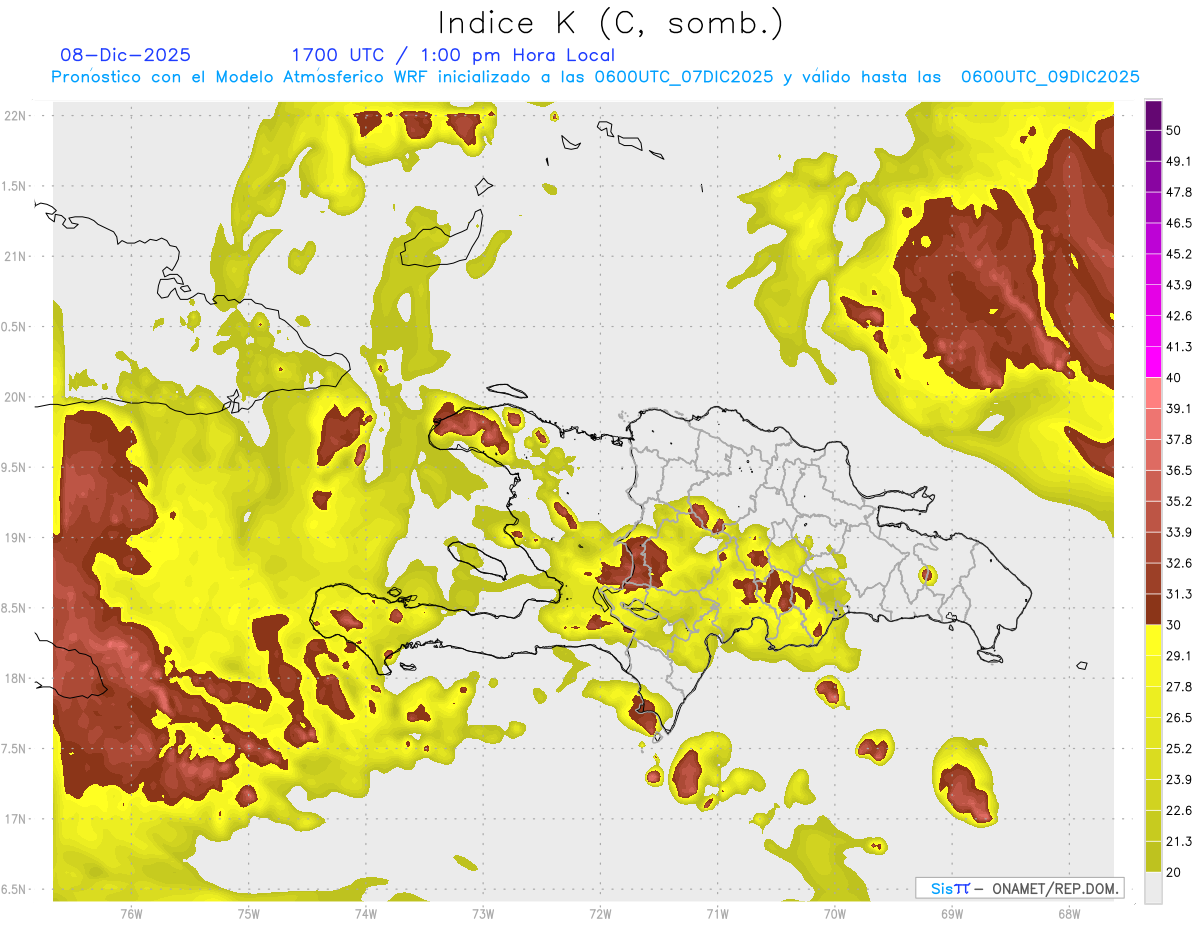Click the '71W' longitude label
The width and height of the screenshot is (1200, 927).
pos(717,914)
